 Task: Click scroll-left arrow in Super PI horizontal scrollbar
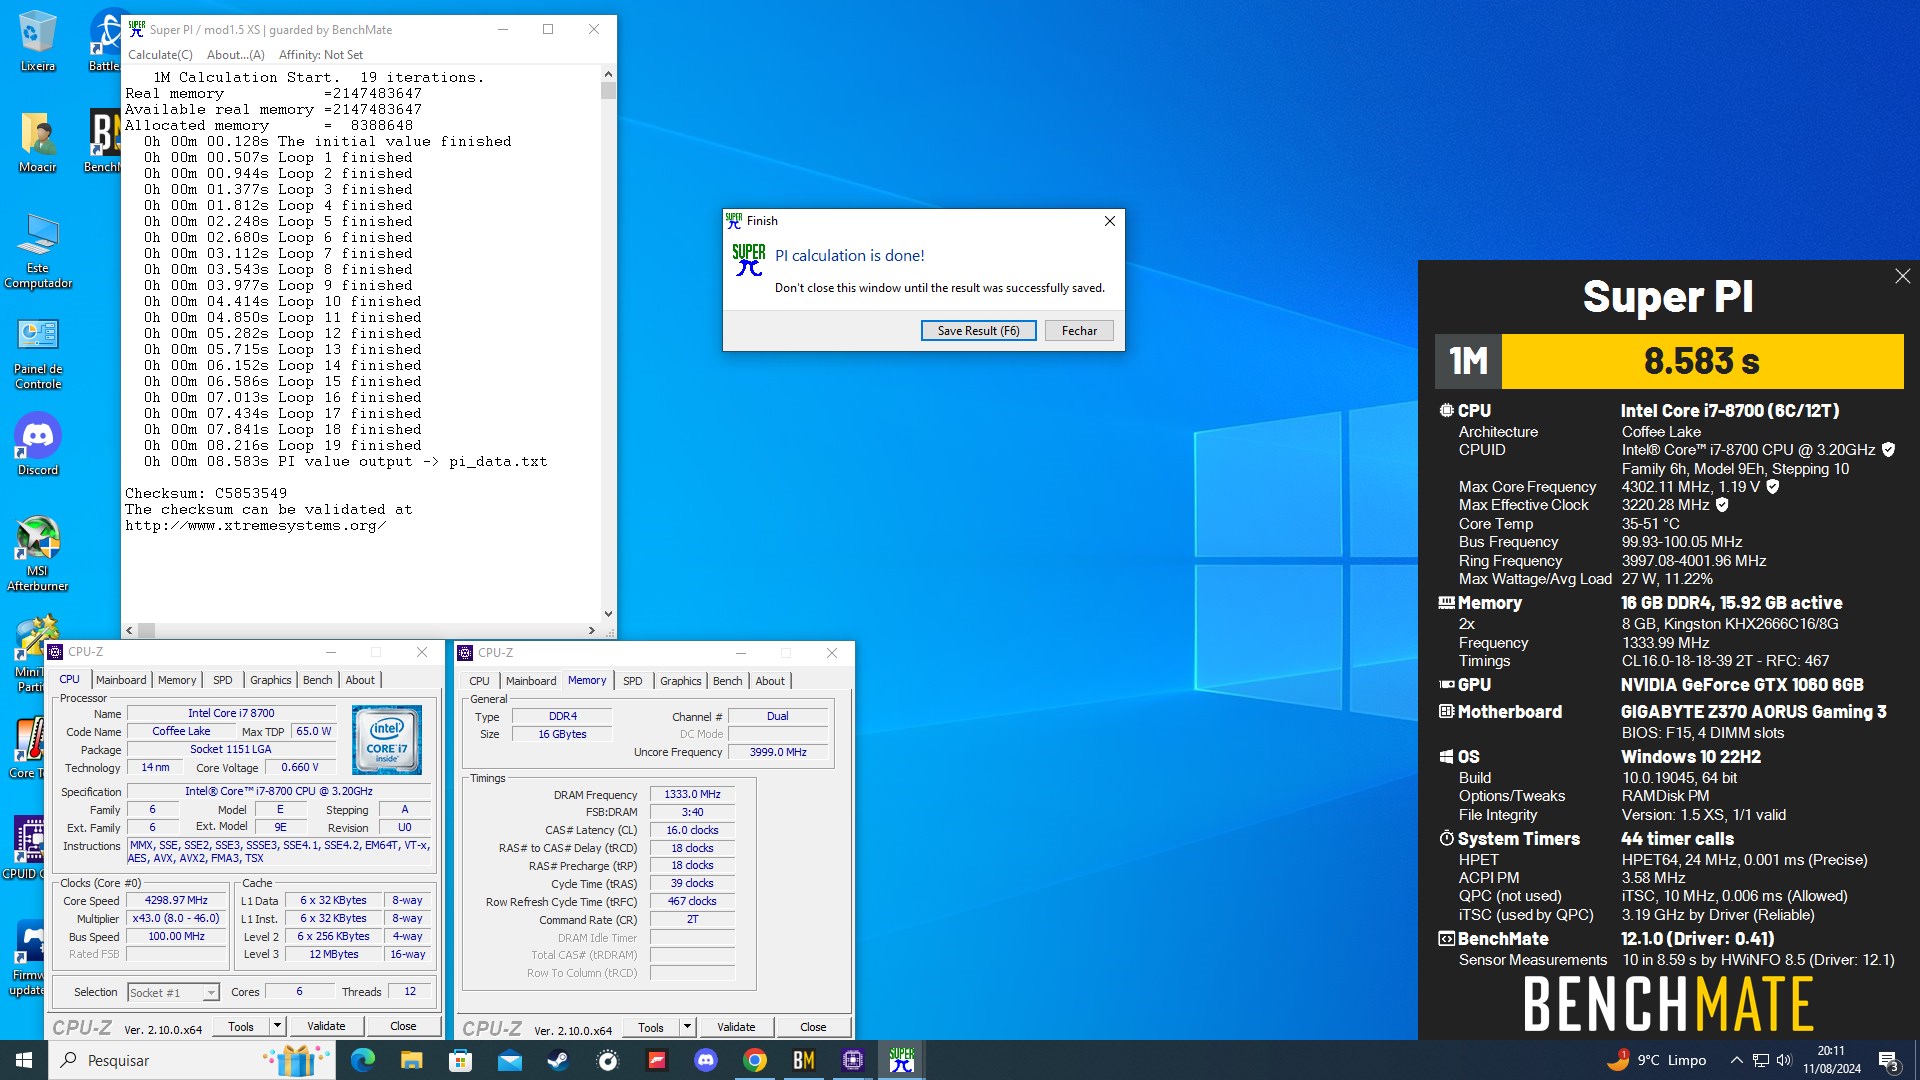point(129,630)
